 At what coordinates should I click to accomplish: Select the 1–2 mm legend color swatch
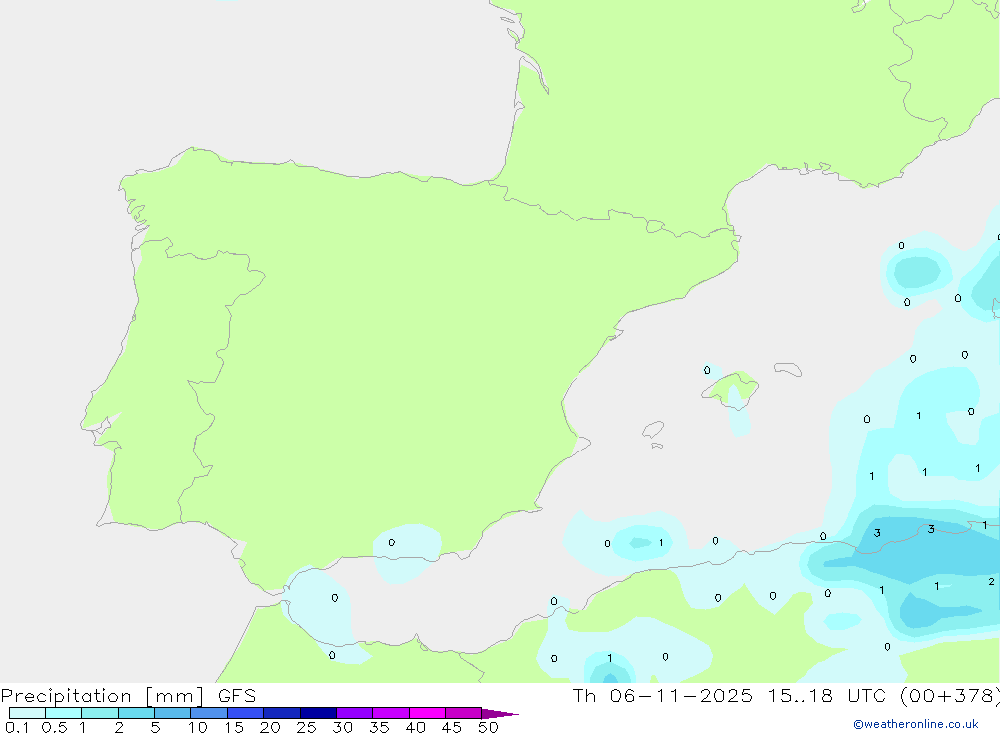click(x=99, y=713)
